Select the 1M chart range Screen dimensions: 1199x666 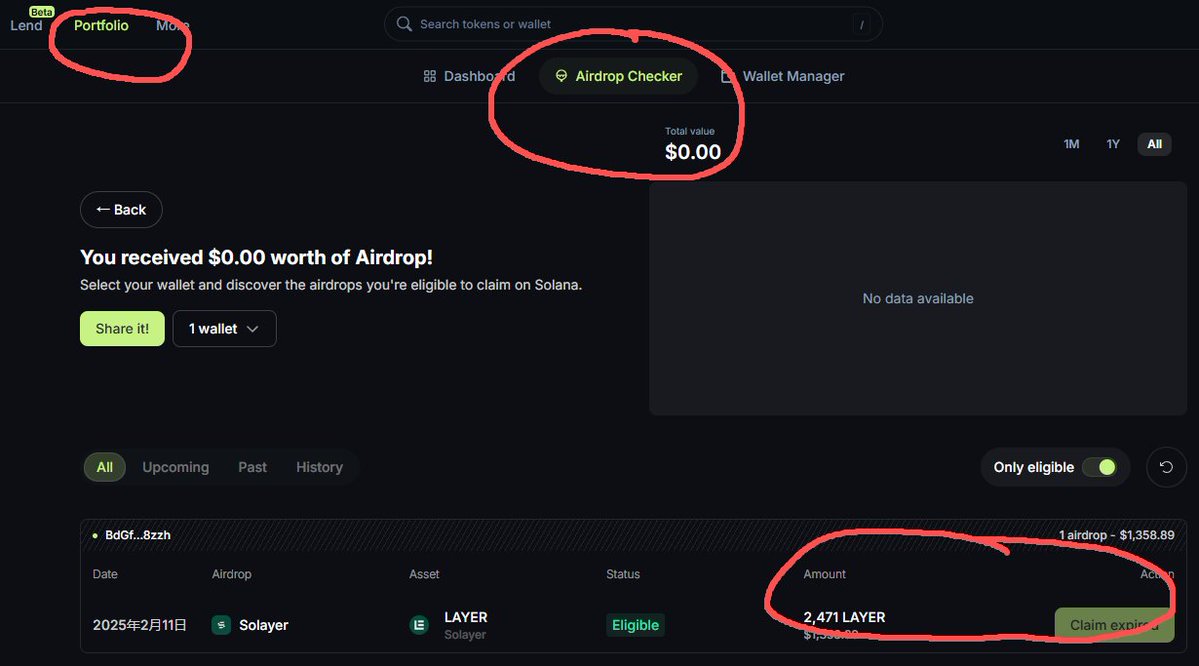1071,144
